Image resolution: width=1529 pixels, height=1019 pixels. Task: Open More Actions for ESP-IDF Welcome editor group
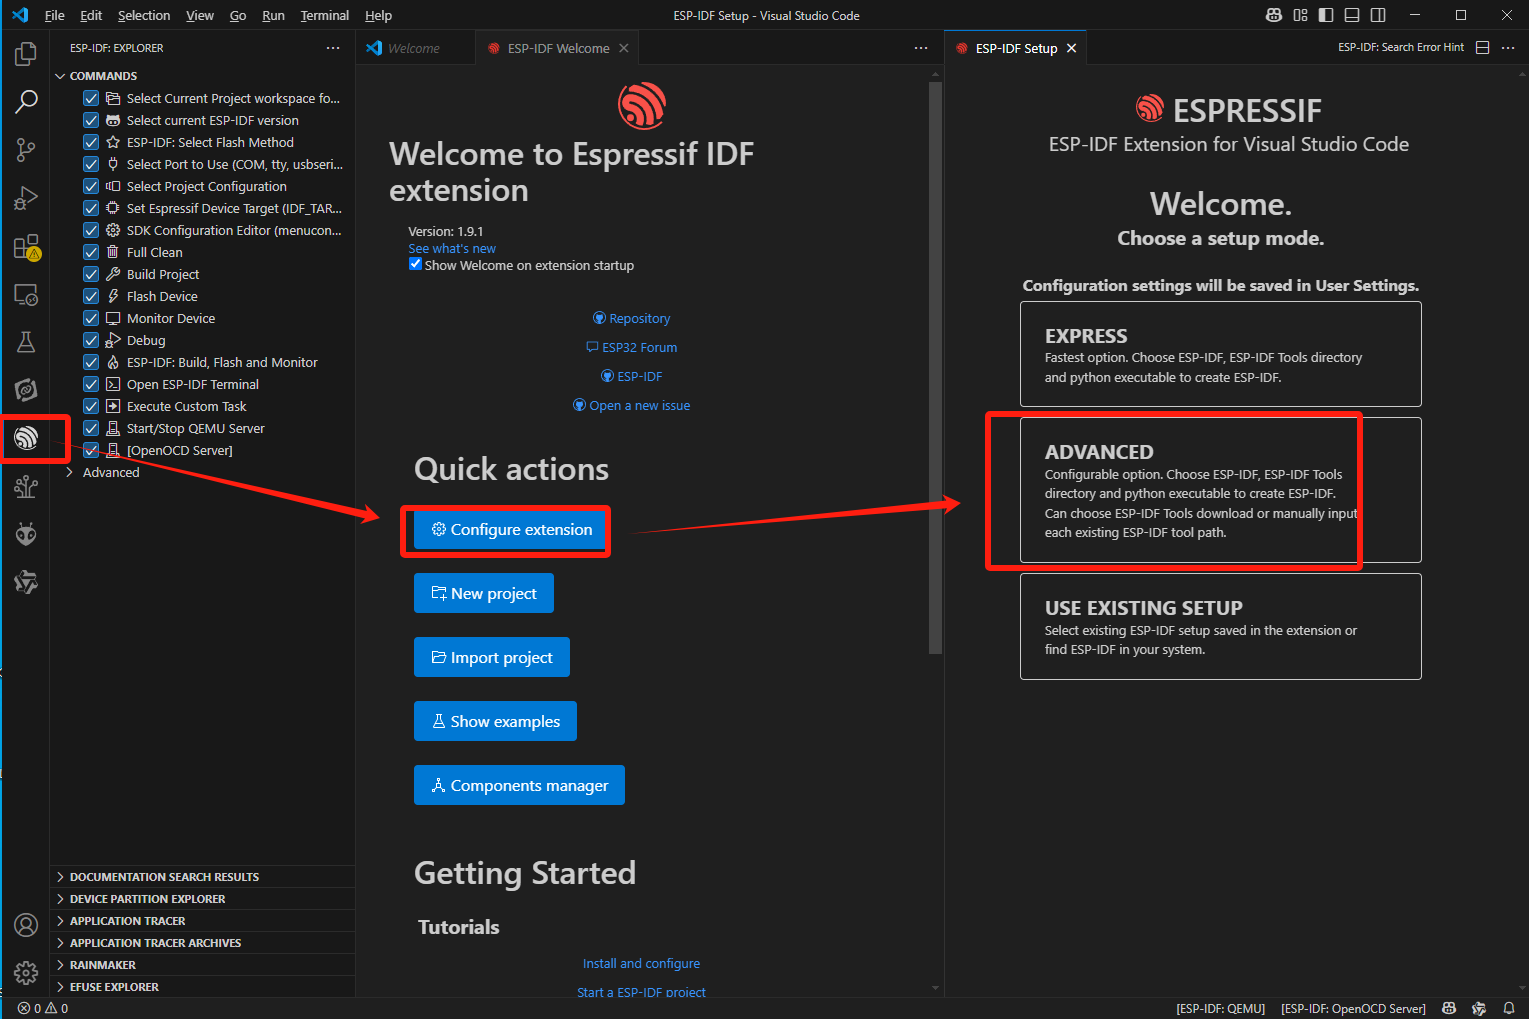[921, 48]
